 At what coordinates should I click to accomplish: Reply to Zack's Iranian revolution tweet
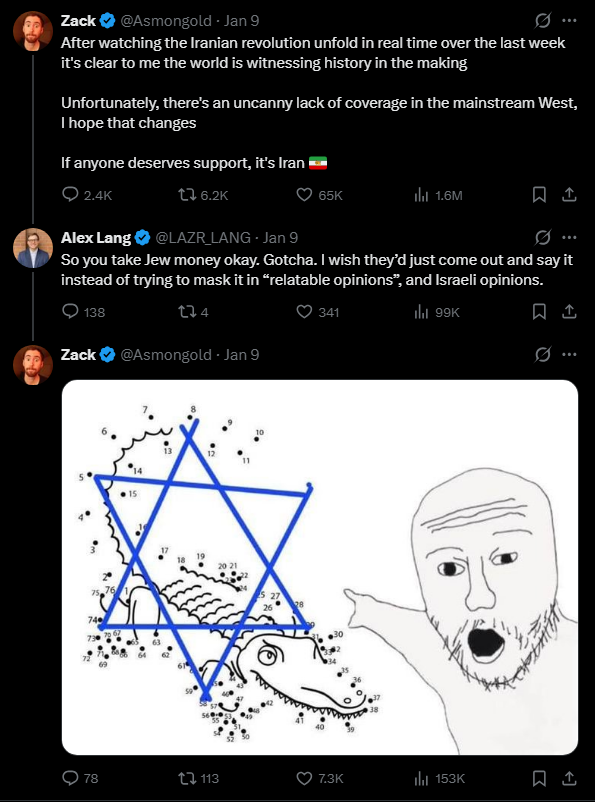70,195
